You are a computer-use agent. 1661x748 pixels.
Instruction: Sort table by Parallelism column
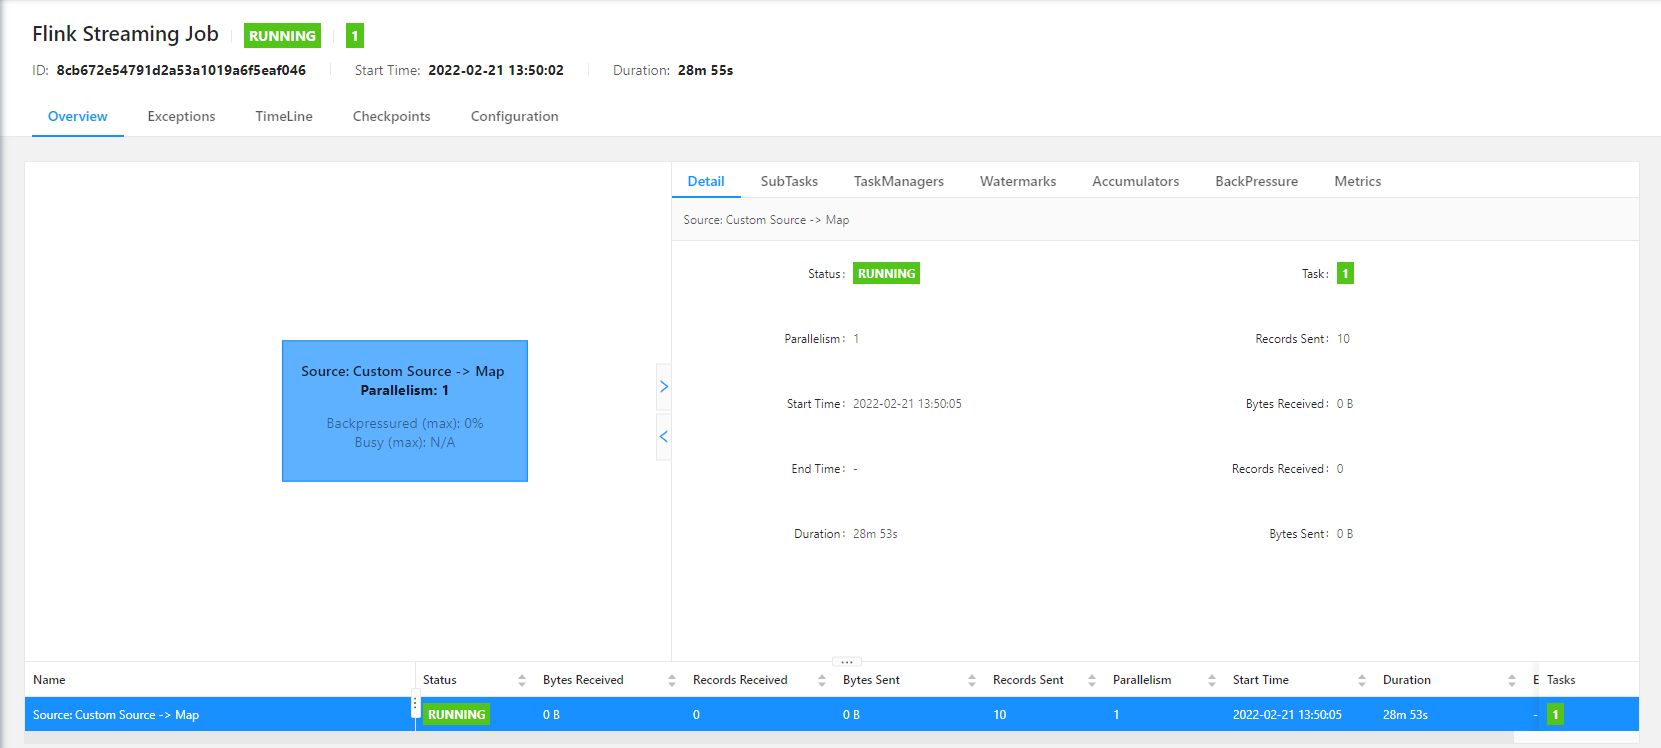click(x=1212, y=680)
